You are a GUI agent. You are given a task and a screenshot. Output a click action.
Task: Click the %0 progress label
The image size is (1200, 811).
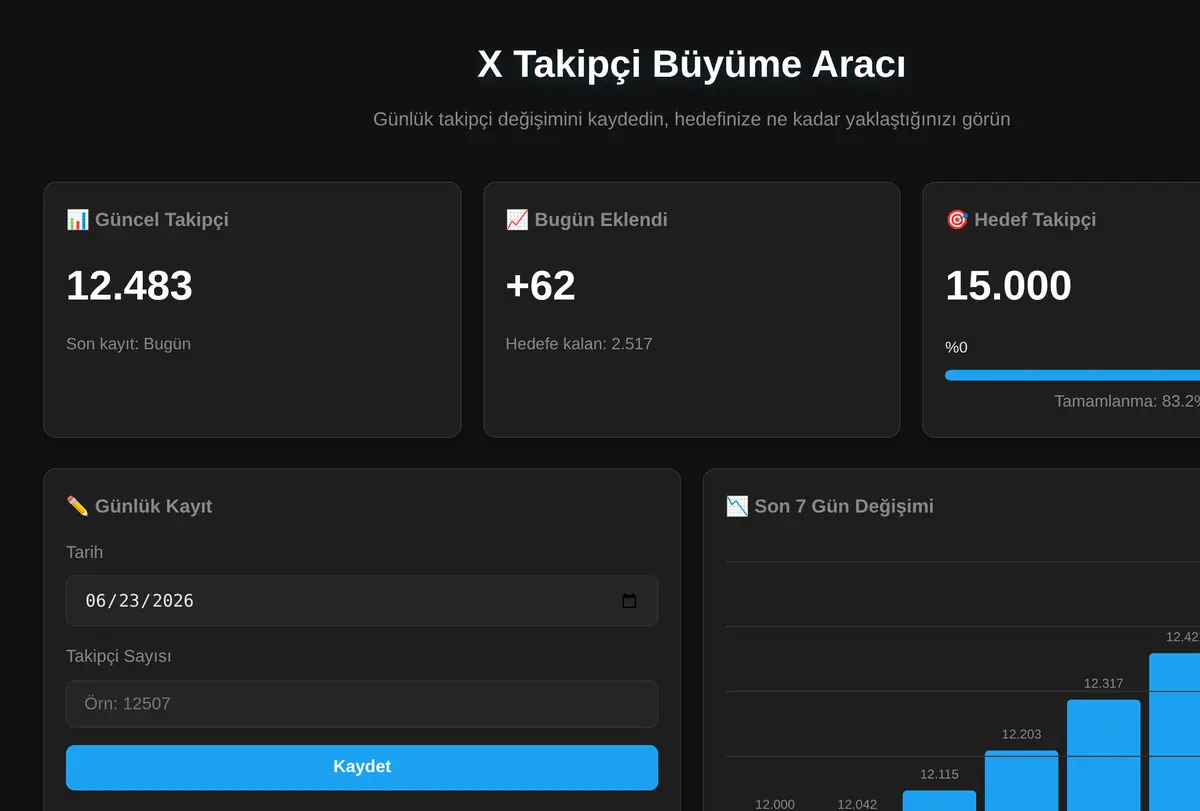tap(957, 348)
